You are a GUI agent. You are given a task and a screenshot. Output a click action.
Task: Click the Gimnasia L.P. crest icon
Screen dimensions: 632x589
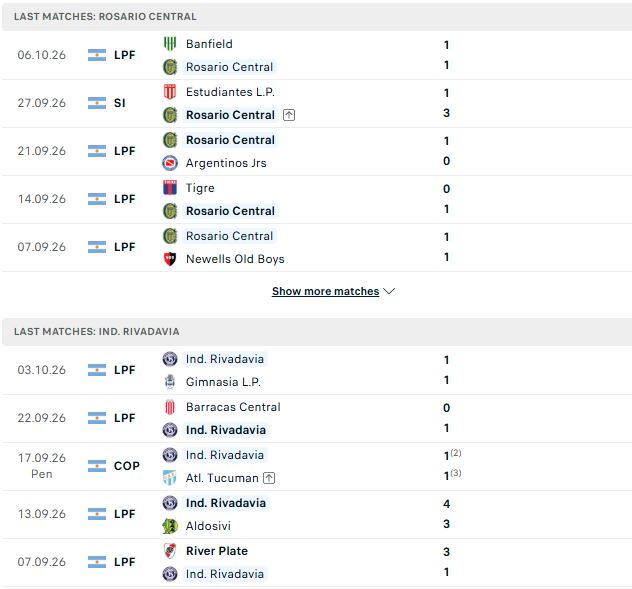[x=170, y=382]
